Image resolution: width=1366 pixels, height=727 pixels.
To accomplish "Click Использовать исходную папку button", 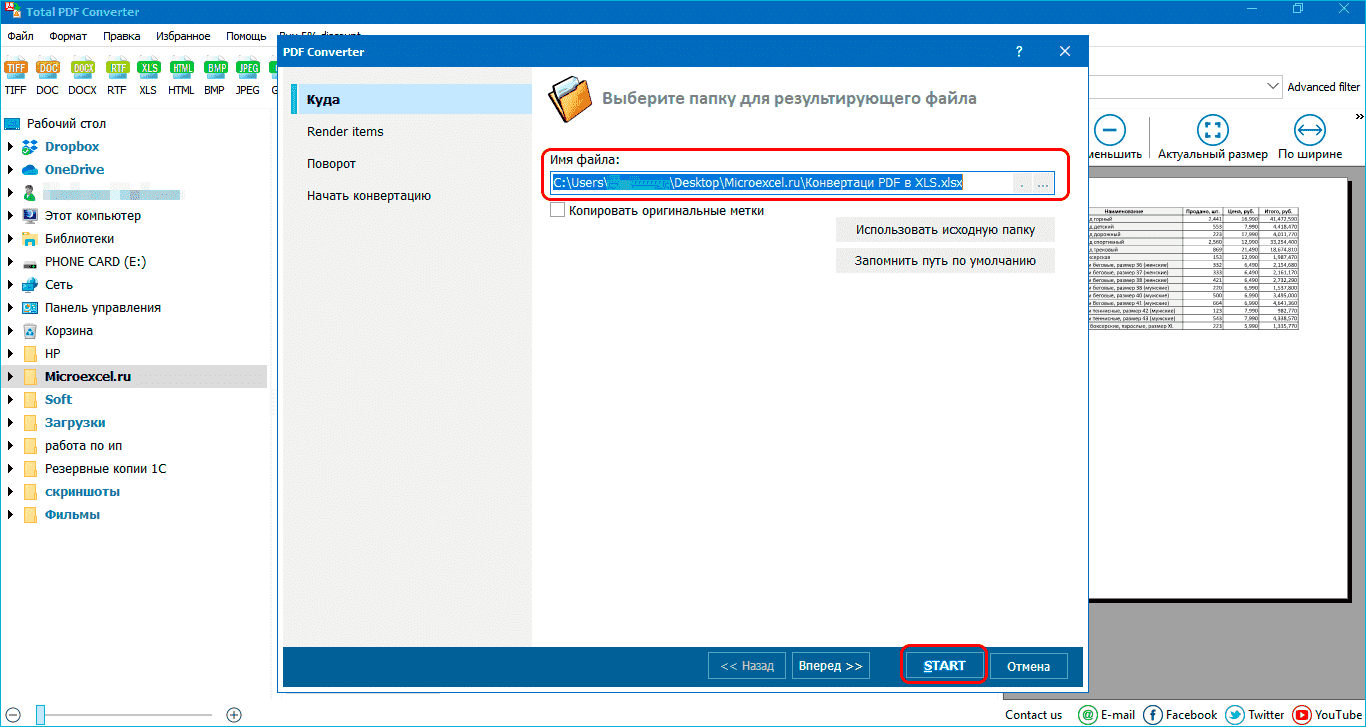I will pos(945,230).
